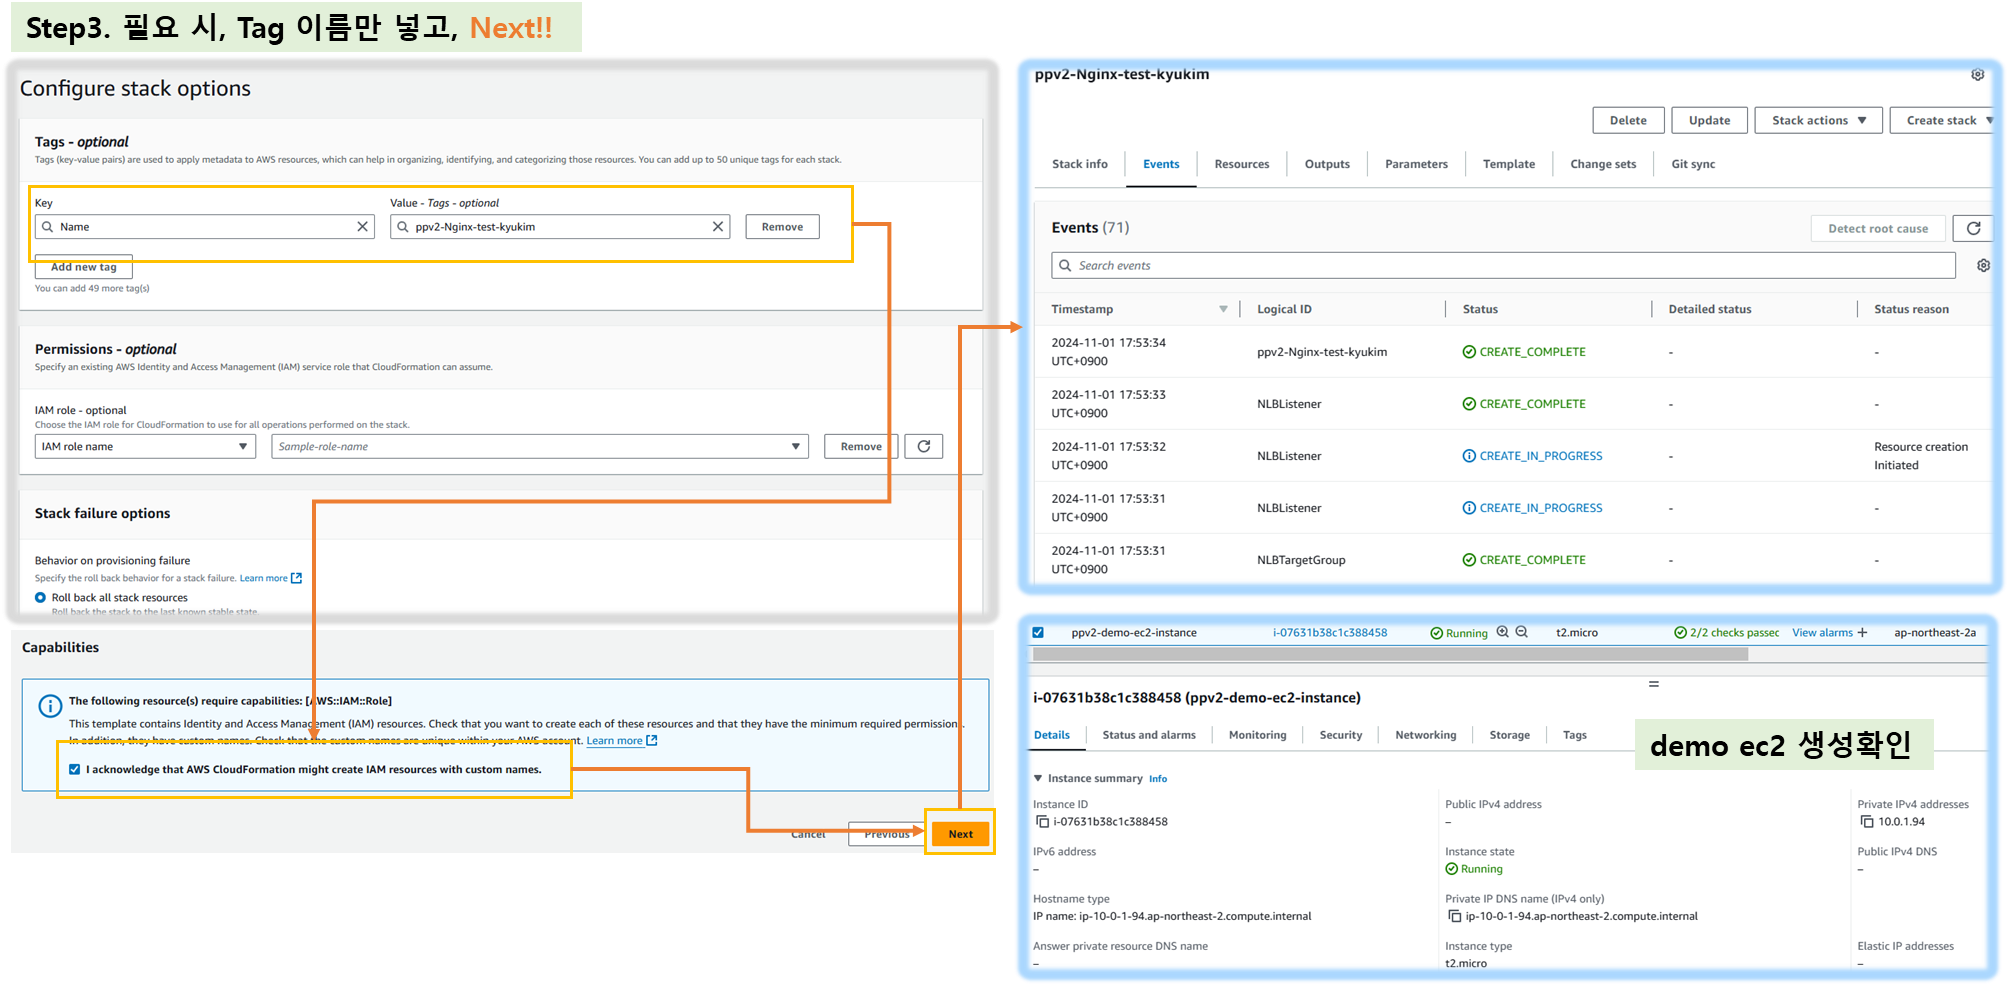Image resolution: width=2009 pixels, height=986 pixels.
Task: Click CREATE_COMPLETE status icon of ppv2-Nginx-test-kyukim row
Action: 1469,352
